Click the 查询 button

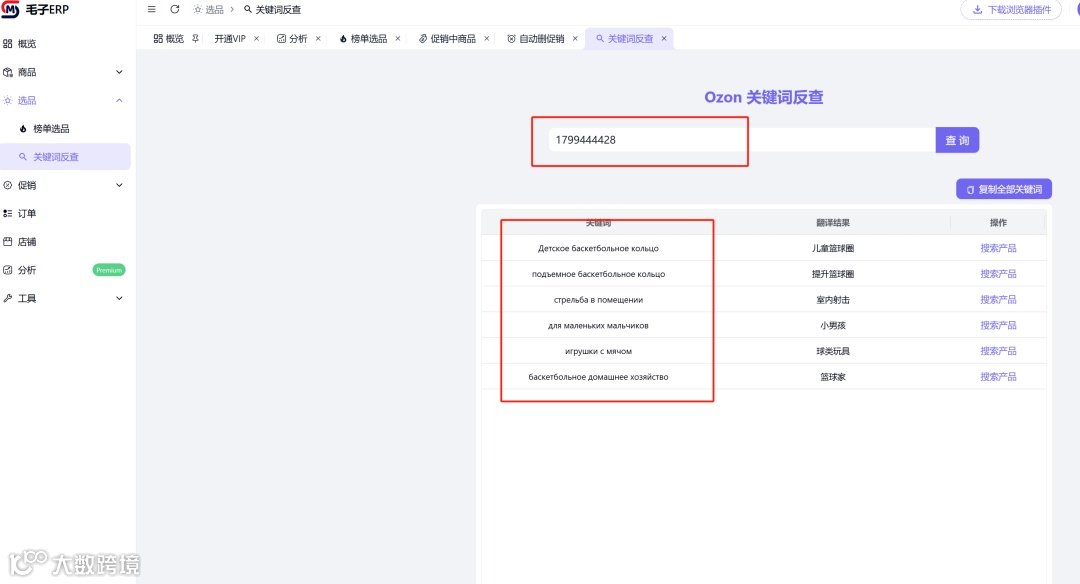957,140
